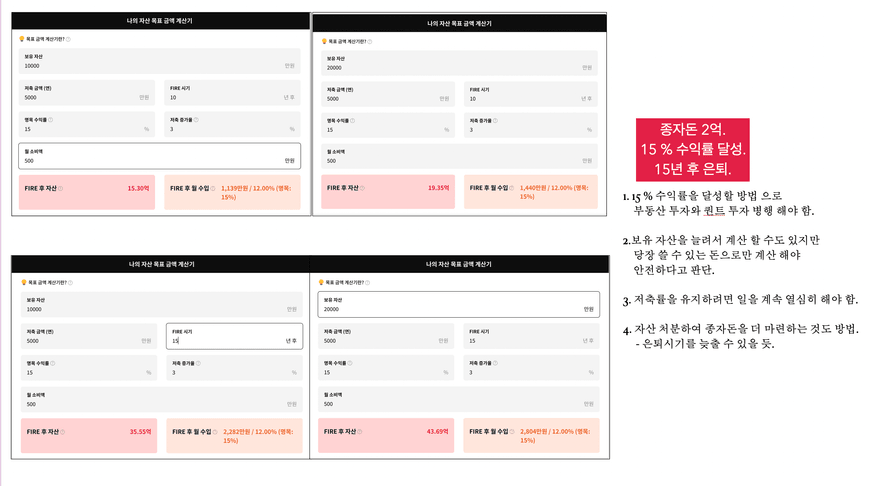This screenshot has height=486, width=870.
Task: Click 명목 수익률 input in the 35.55억 panel
Action: coord(89,368)
